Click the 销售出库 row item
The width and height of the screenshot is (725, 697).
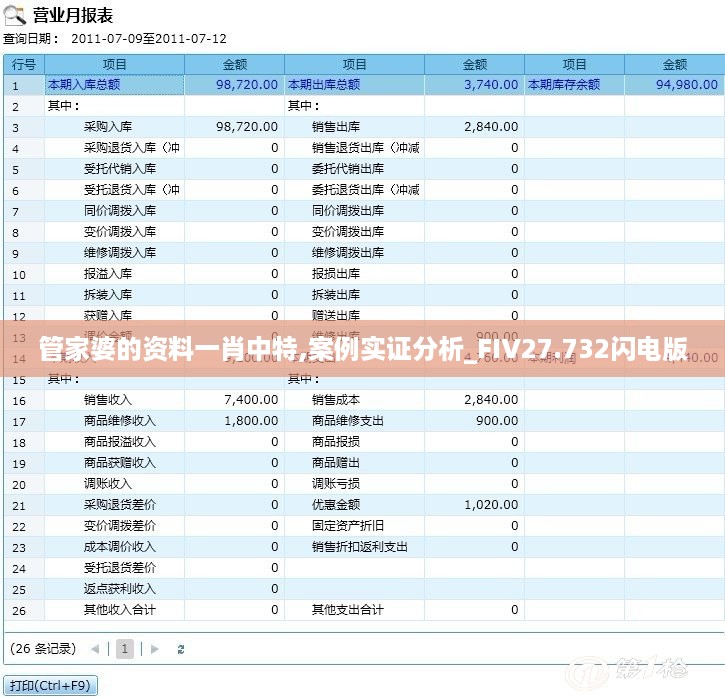tap(336, 127)
